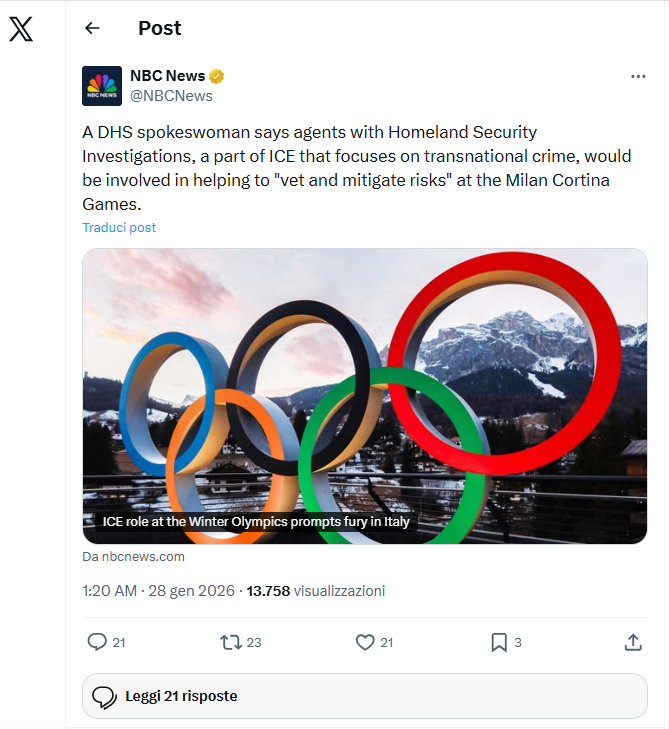Click the 'Post' page heading
Viewport: 669px width, 729px height.
(x=160, y=28)
